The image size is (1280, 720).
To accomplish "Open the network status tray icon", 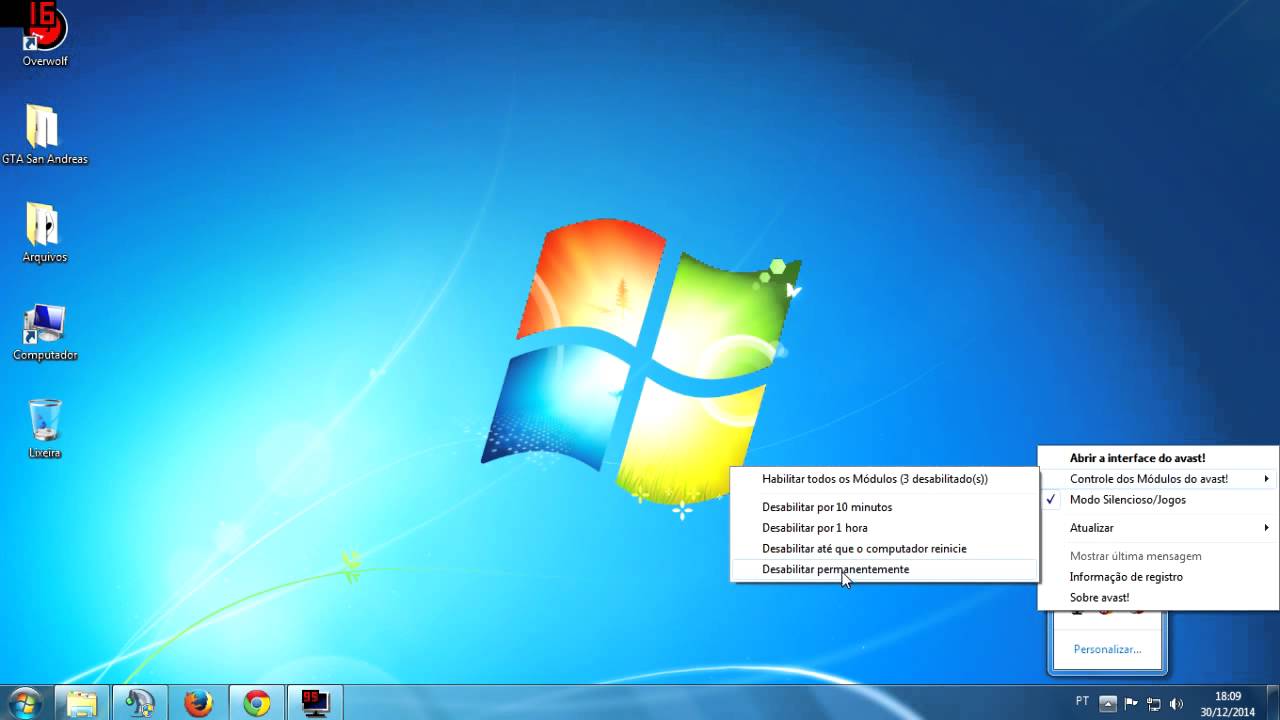I will click(1154, 703).
